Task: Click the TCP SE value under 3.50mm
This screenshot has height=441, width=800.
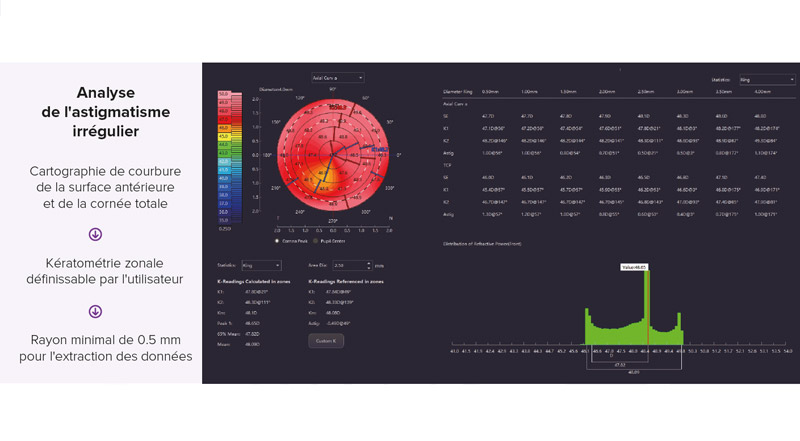Action: coord(721,178)
